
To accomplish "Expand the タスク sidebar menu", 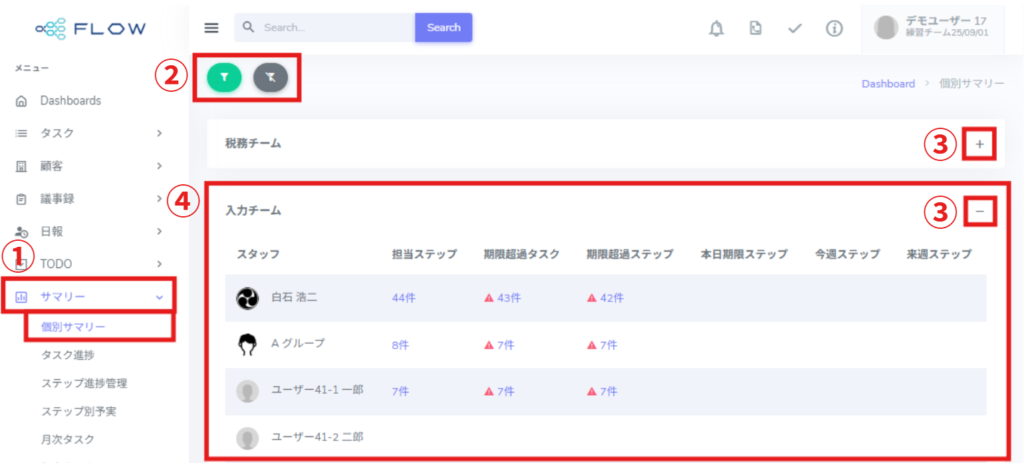I will click(88, 133).
